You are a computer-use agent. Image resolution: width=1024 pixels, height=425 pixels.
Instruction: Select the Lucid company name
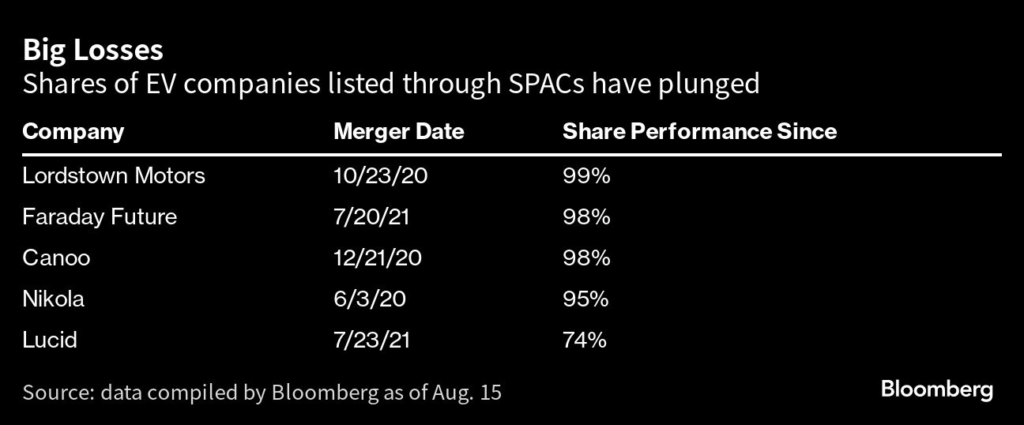pos(49,340)
